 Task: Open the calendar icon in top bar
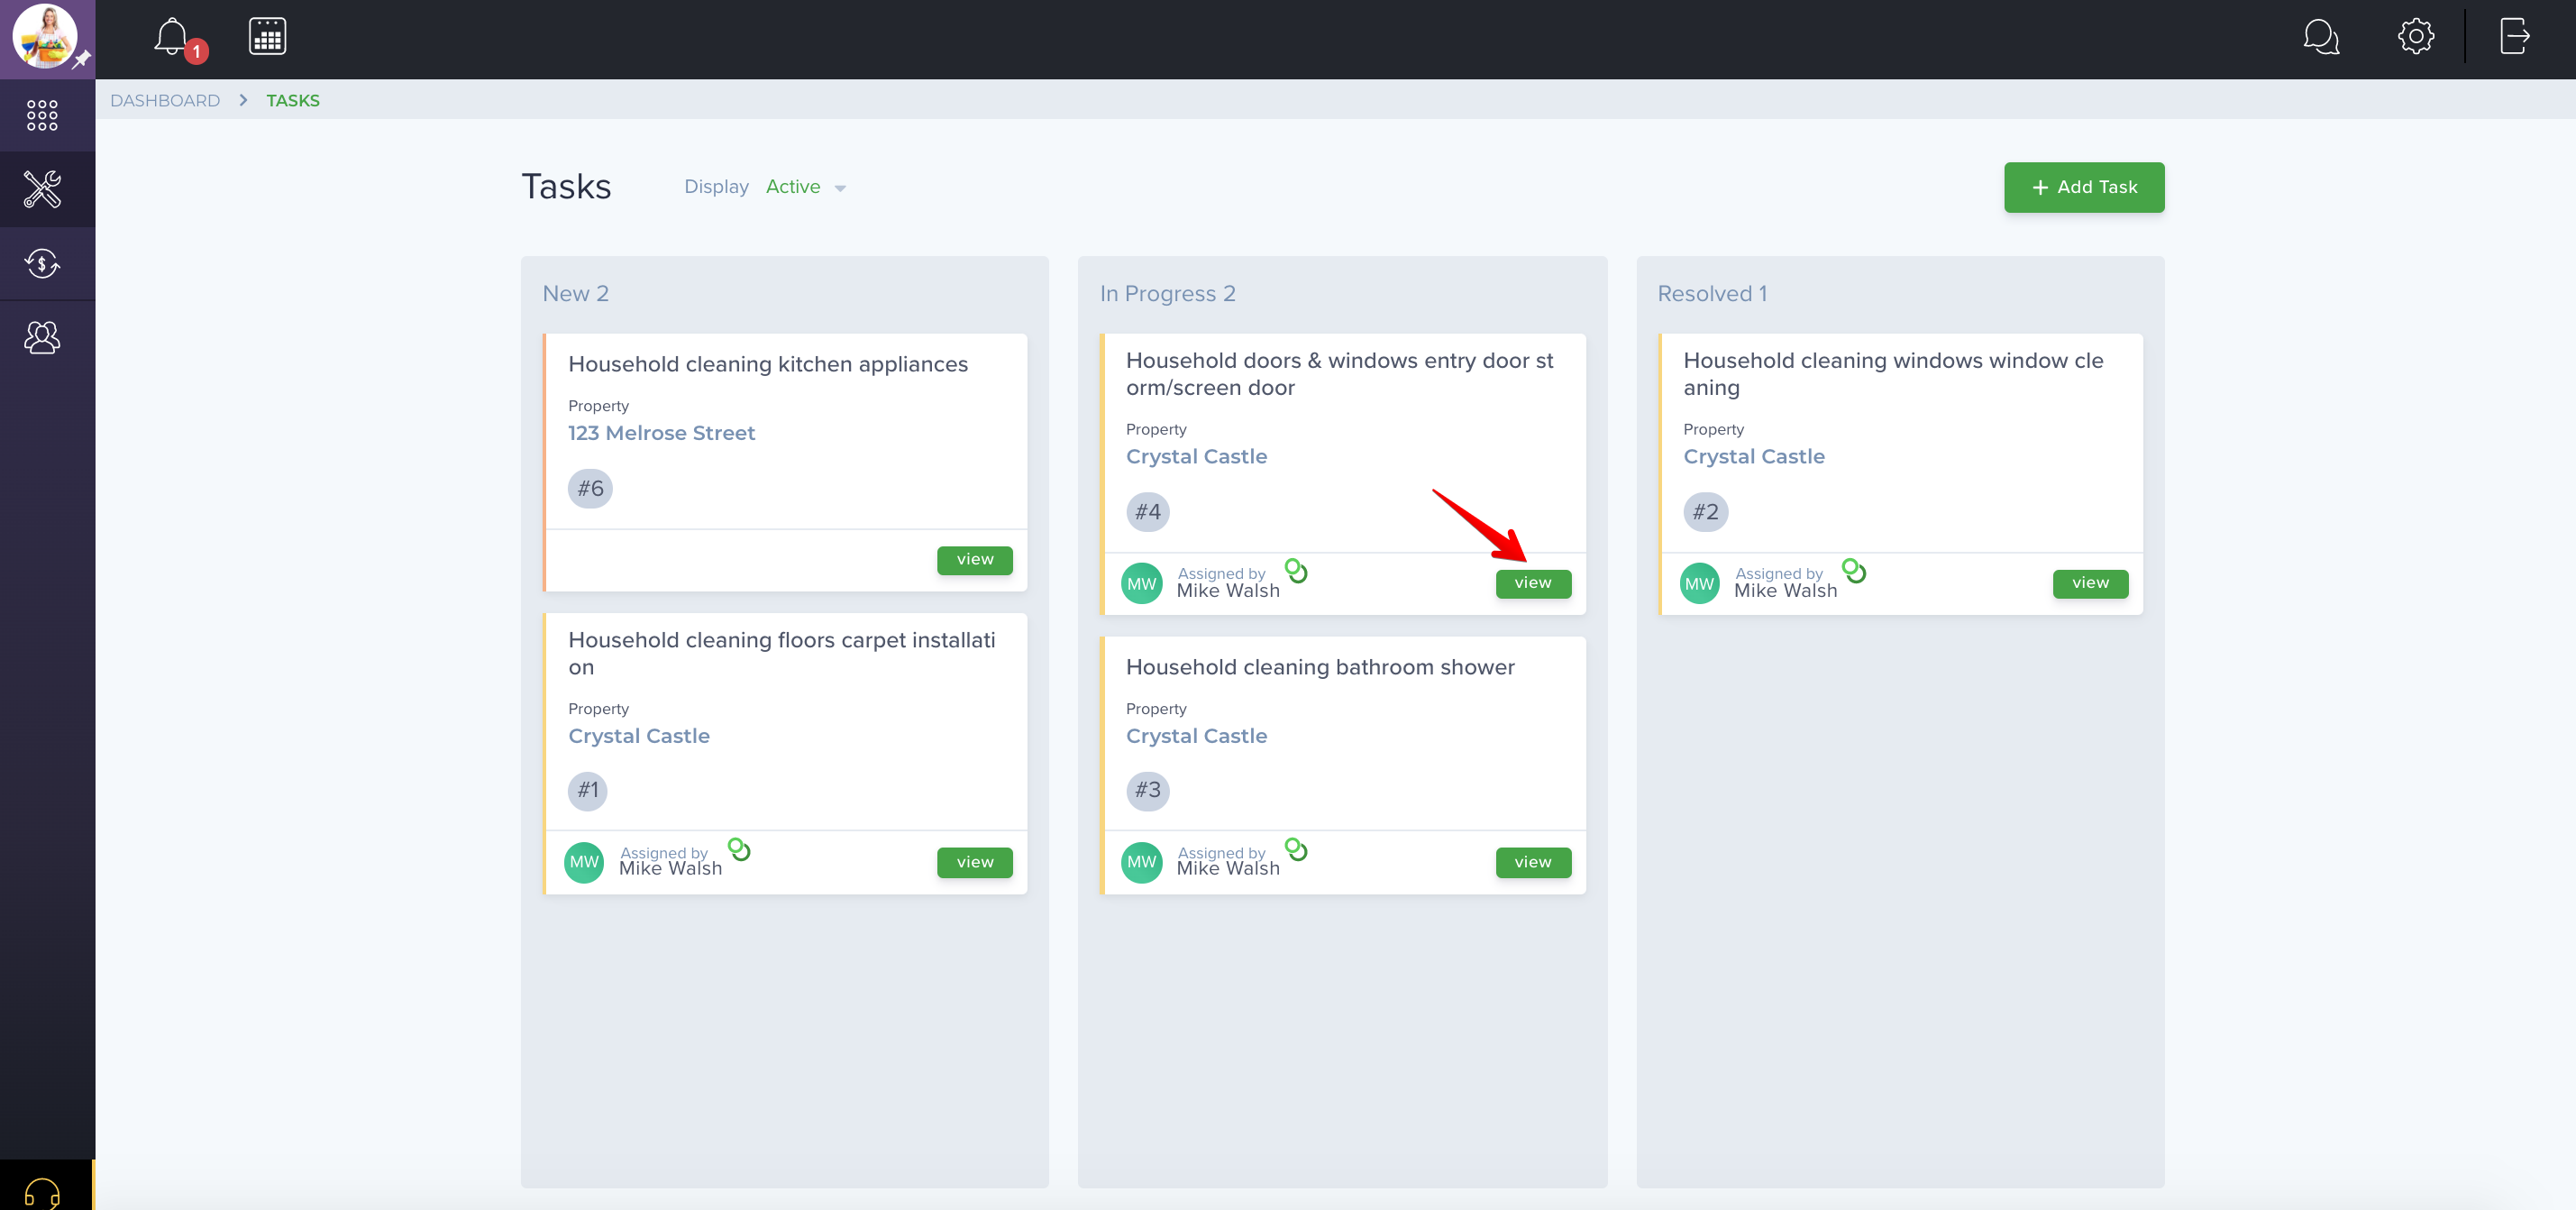[267, 37]
